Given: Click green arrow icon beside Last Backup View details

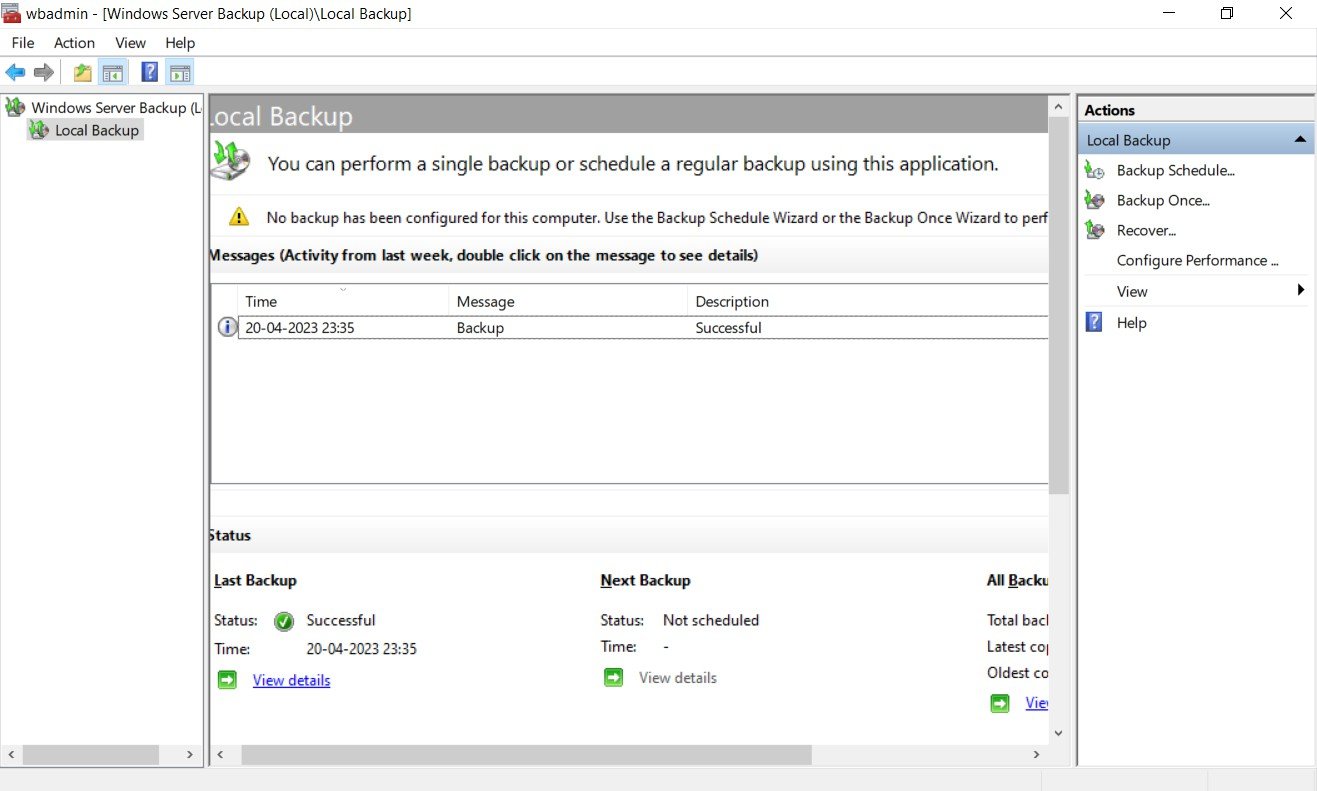Looking at the screenshot, I should coord(227,680).
